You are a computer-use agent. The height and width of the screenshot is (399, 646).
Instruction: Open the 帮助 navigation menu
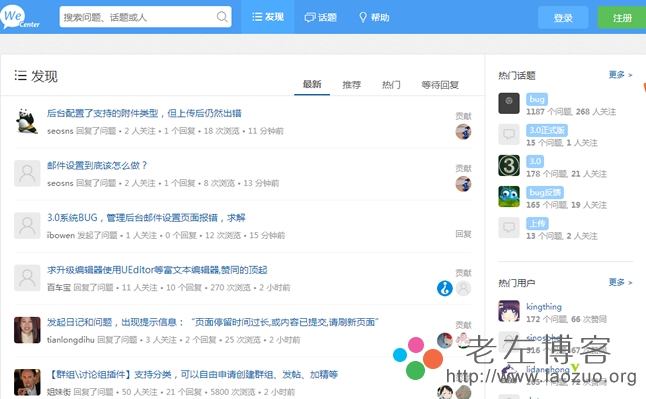tap(374, 17)
